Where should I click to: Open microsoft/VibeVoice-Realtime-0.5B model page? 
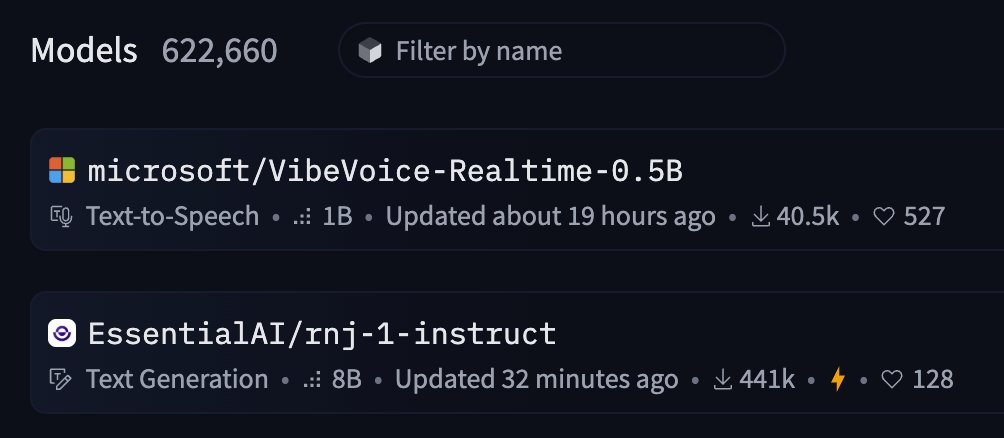click(385, 171)
